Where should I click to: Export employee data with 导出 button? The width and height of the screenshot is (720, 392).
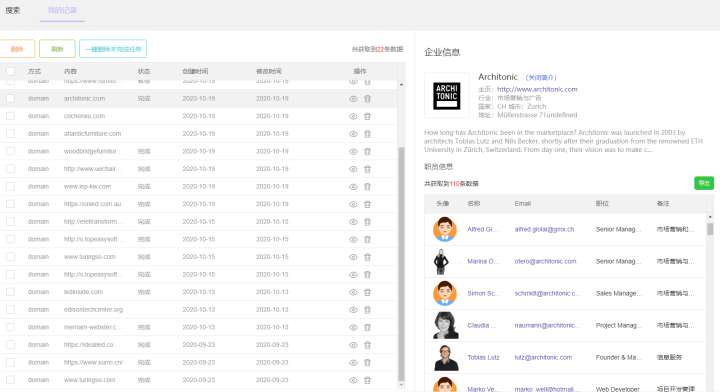704,183
